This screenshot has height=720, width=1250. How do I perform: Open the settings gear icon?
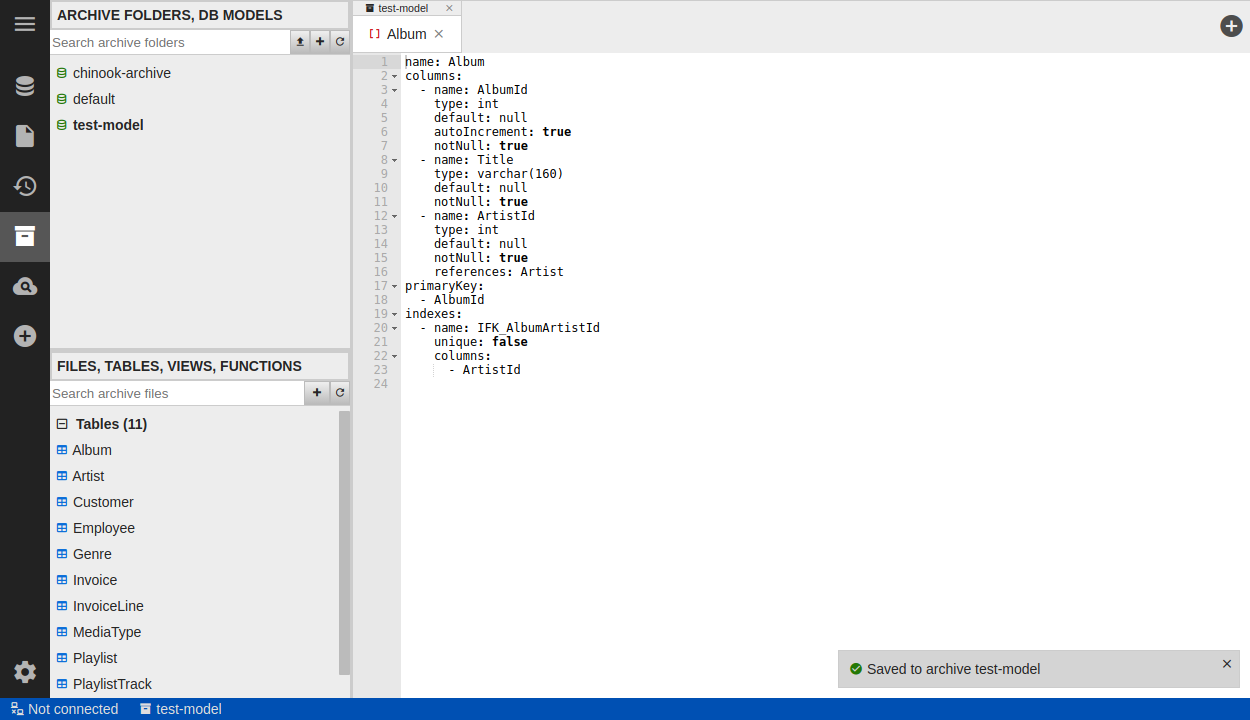(x=25, y=672)
